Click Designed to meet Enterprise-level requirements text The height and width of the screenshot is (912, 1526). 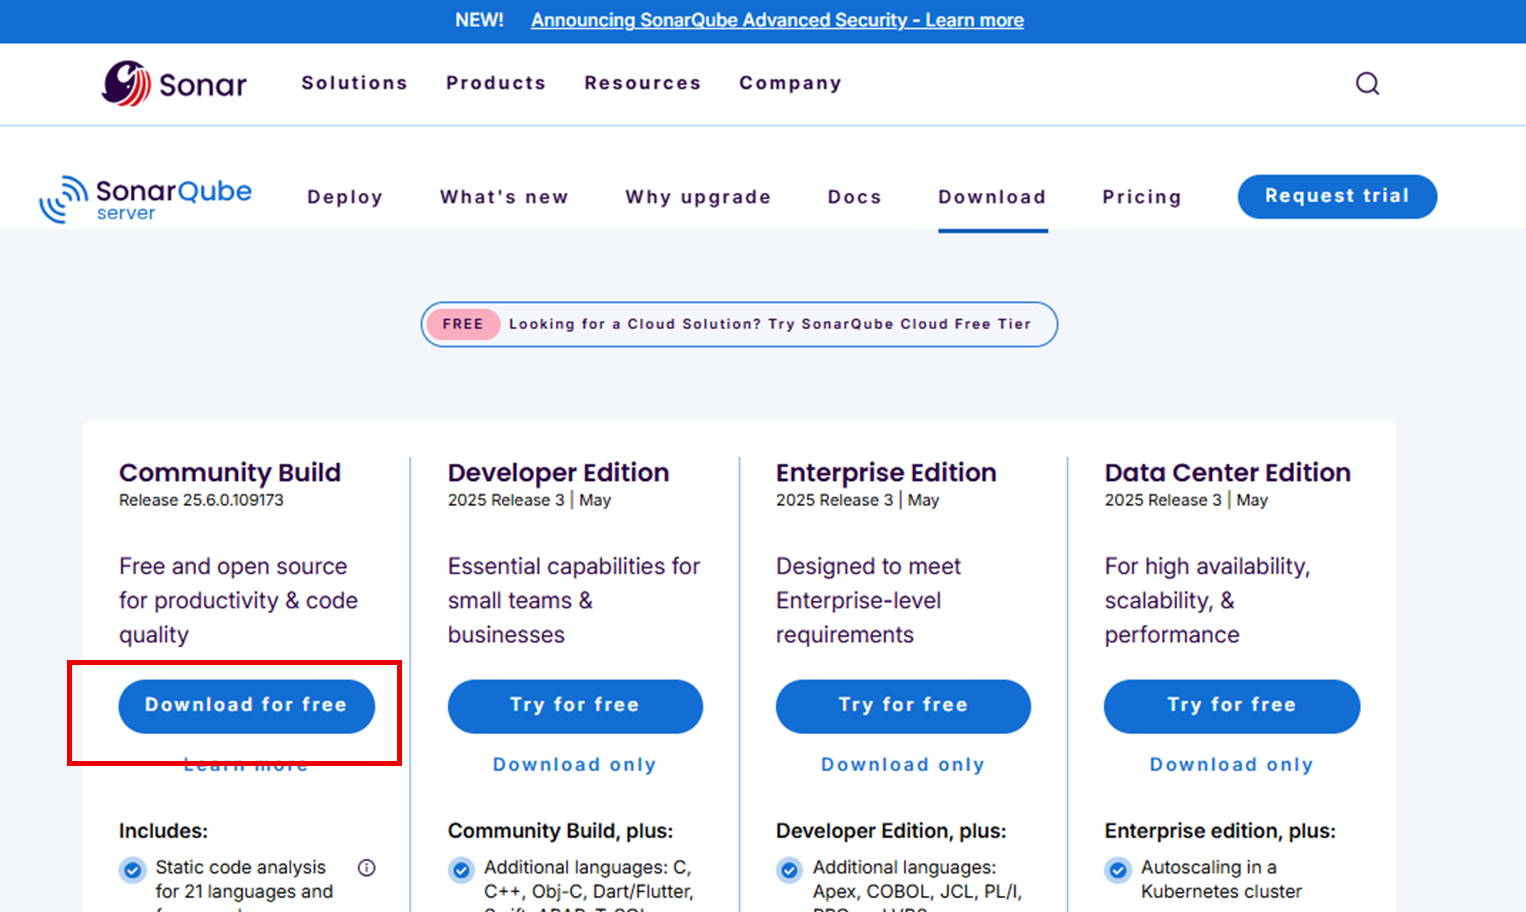tap(868, 600)
